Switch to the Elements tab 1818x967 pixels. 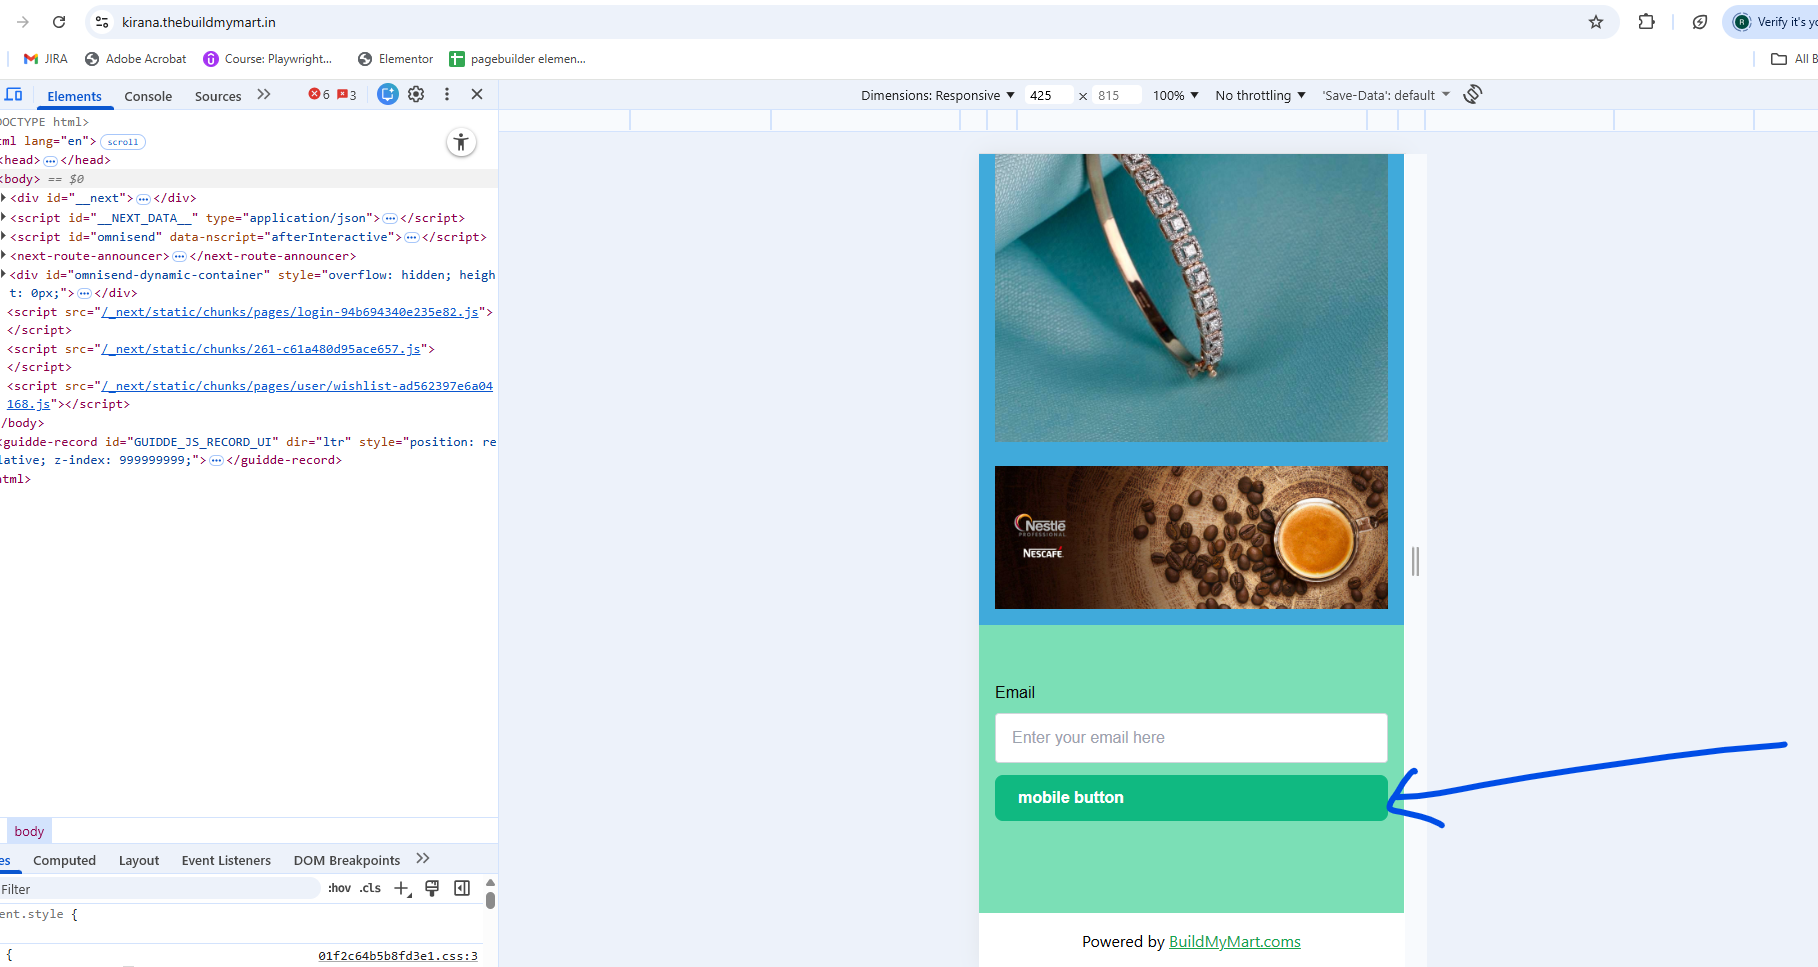coord(74,96)
